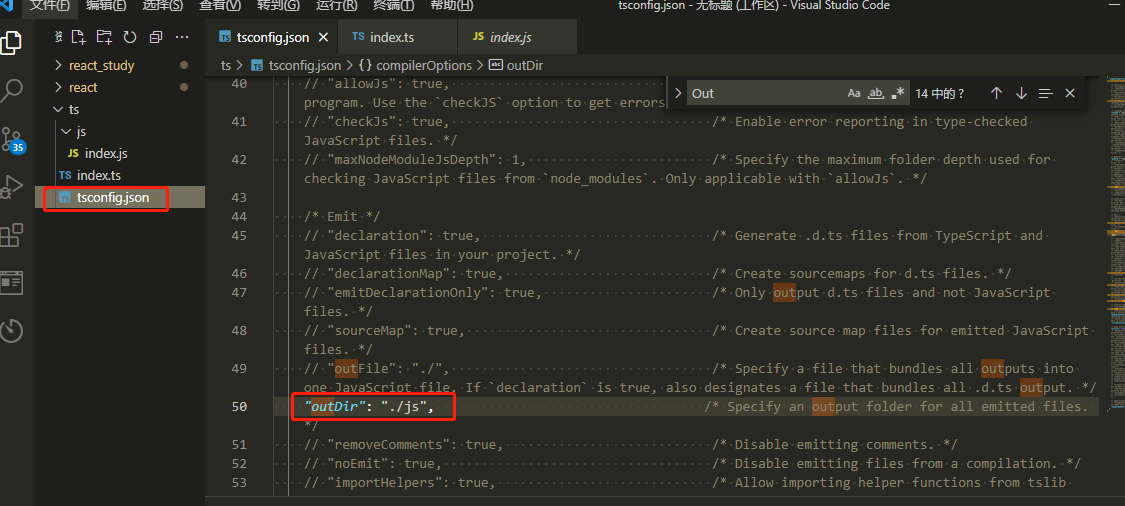Toggle Match Whole Word in find widget

click(876, 93)
